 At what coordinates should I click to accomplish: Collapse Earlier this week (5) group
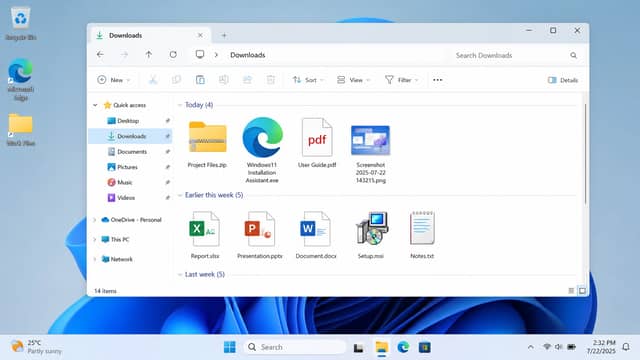tap(180, 196)
